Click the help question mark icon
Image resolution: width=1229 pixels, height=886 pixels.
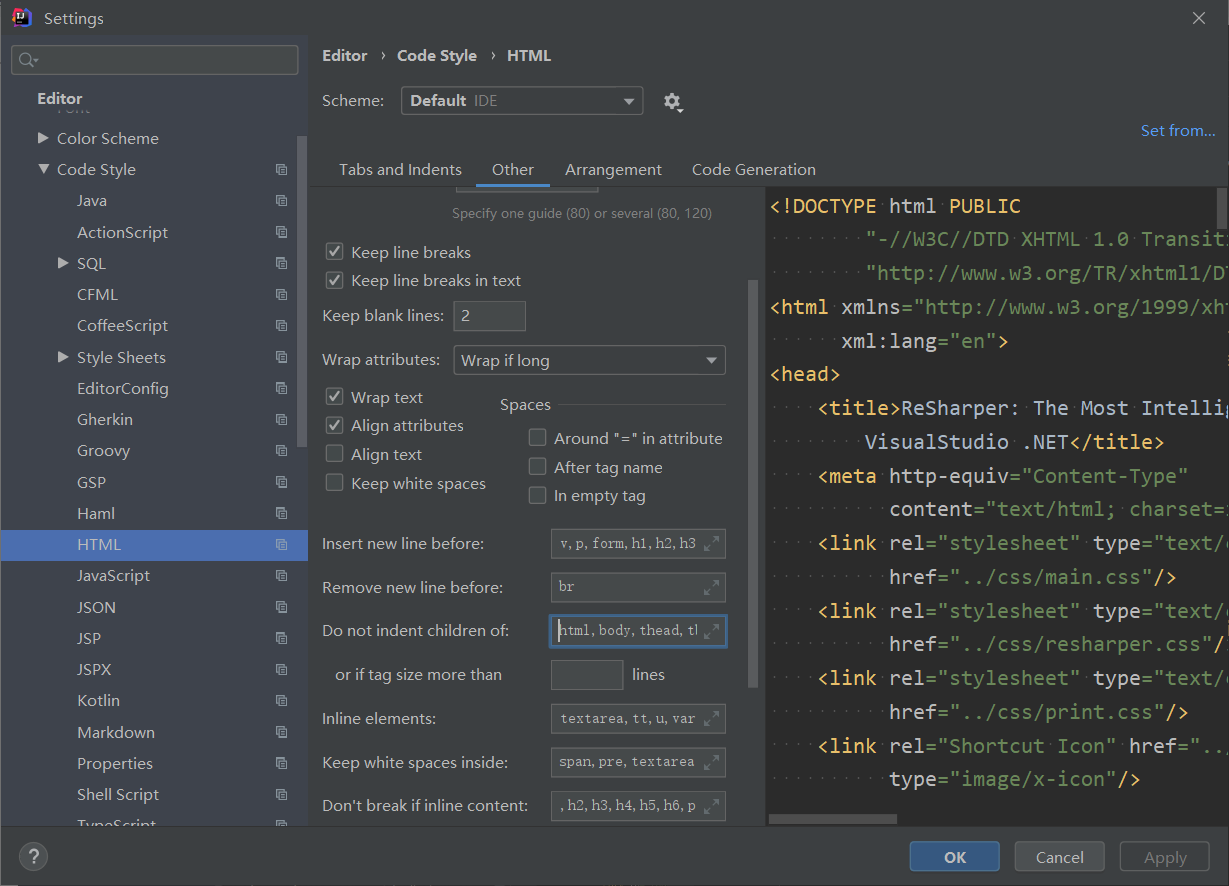[x=33, y=857]
